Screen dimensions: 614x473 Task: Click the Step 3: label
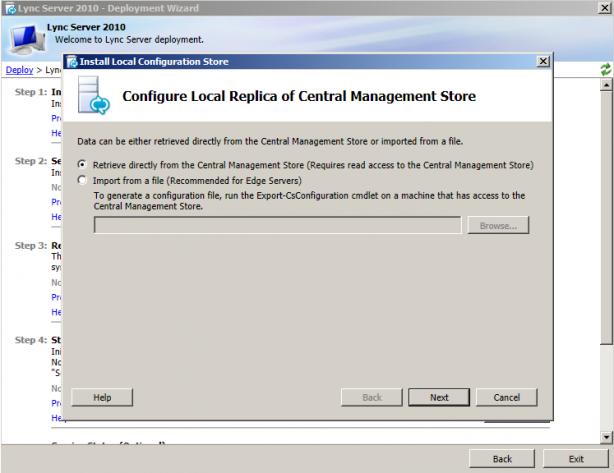tap(31, 246)
